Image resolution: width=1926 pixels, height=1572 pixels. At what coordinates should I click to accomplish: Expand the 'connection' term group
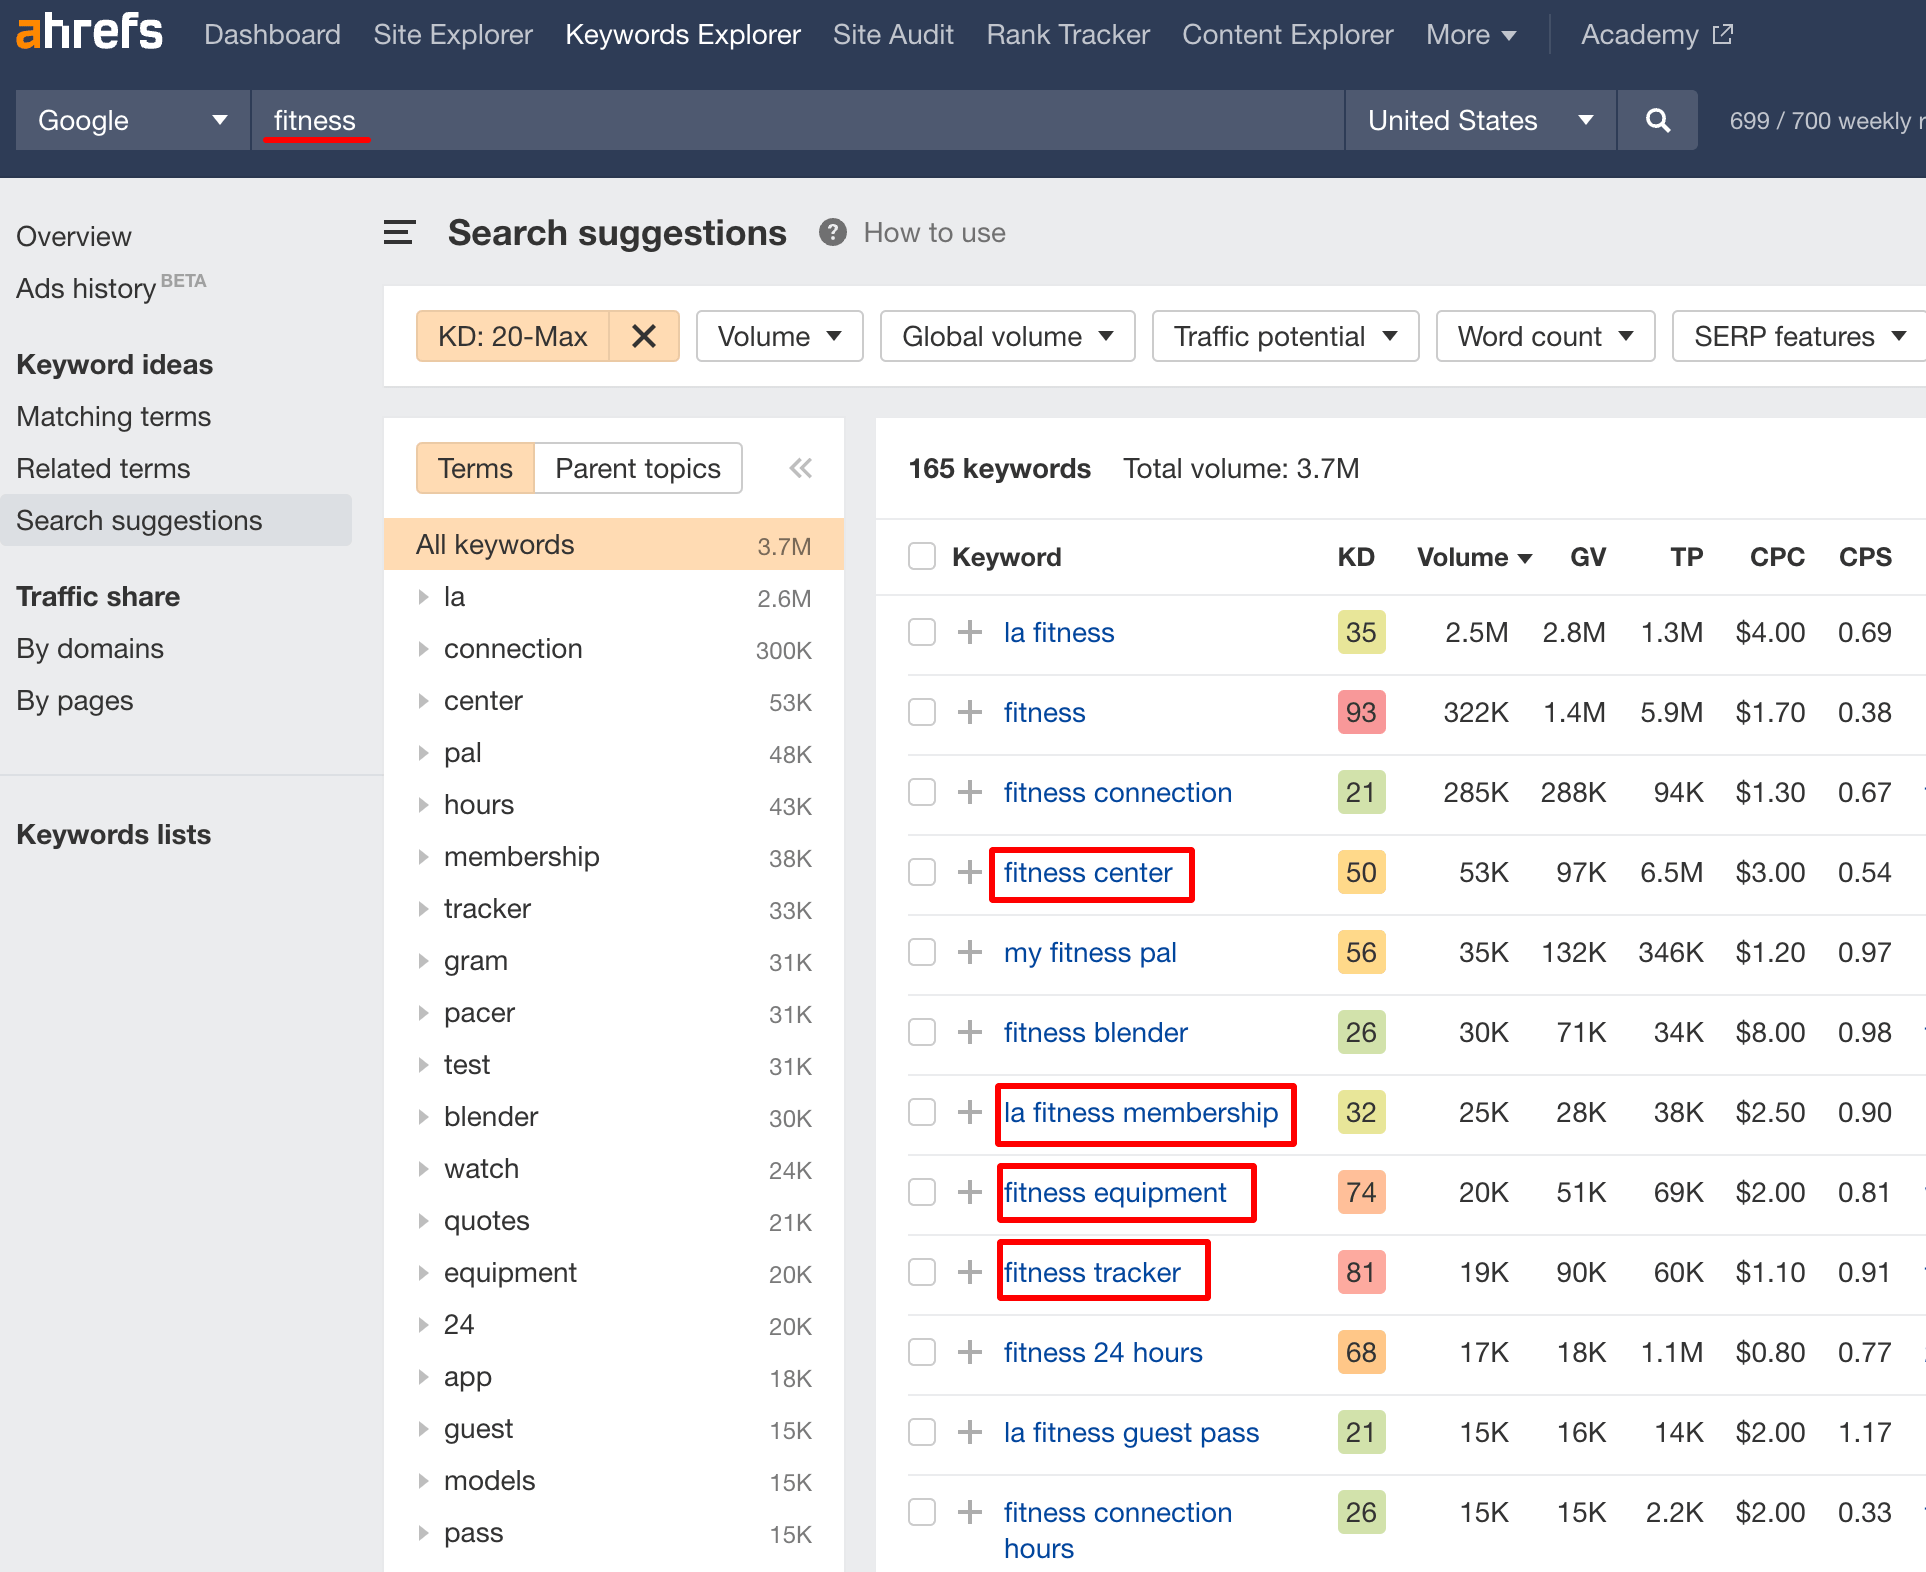pyautogui.click(x=423, y=649)
